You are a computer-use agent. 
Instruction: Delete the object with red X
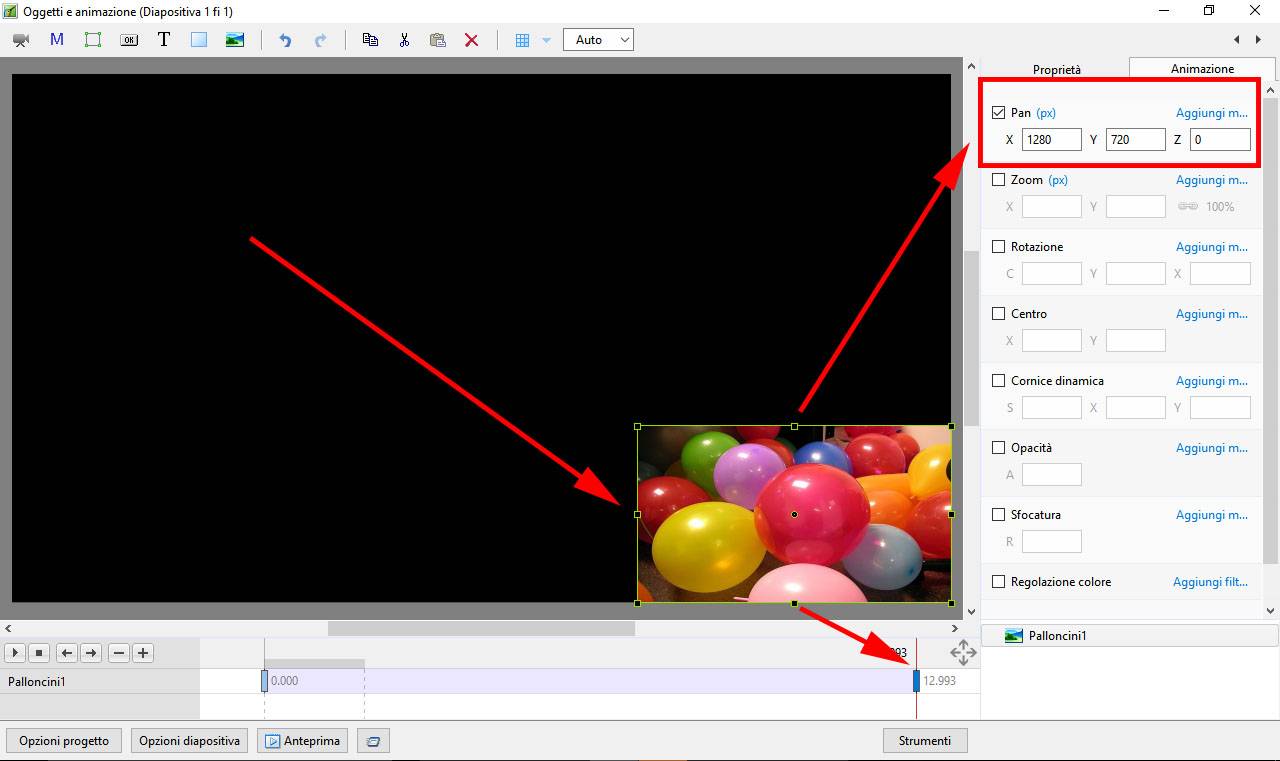pos(471,40)
